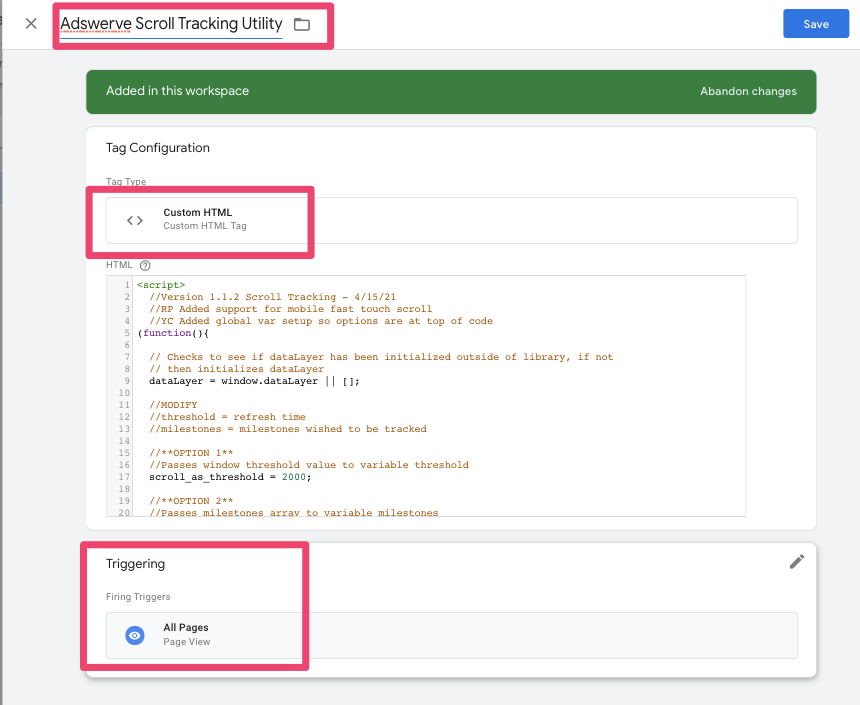Screen dimensions: 860x705
Task: Click line number 17 in gutter
Action: point(124,477)
